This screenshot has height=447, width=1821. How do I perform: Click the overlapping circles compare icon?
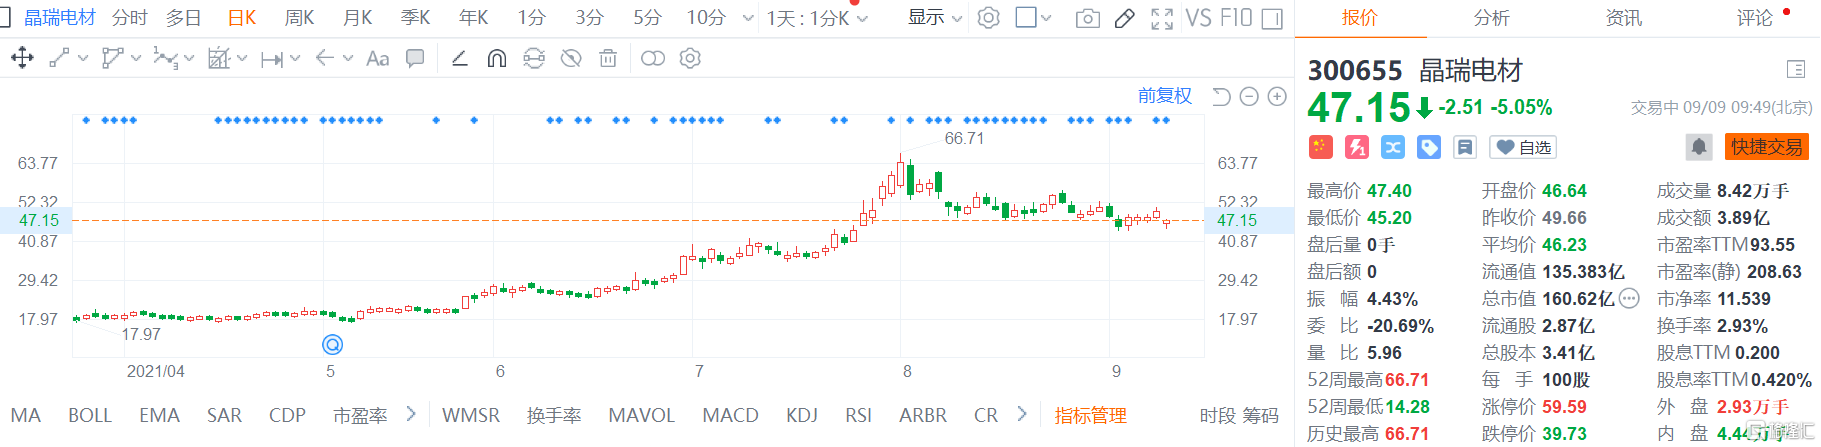[652, 59]
